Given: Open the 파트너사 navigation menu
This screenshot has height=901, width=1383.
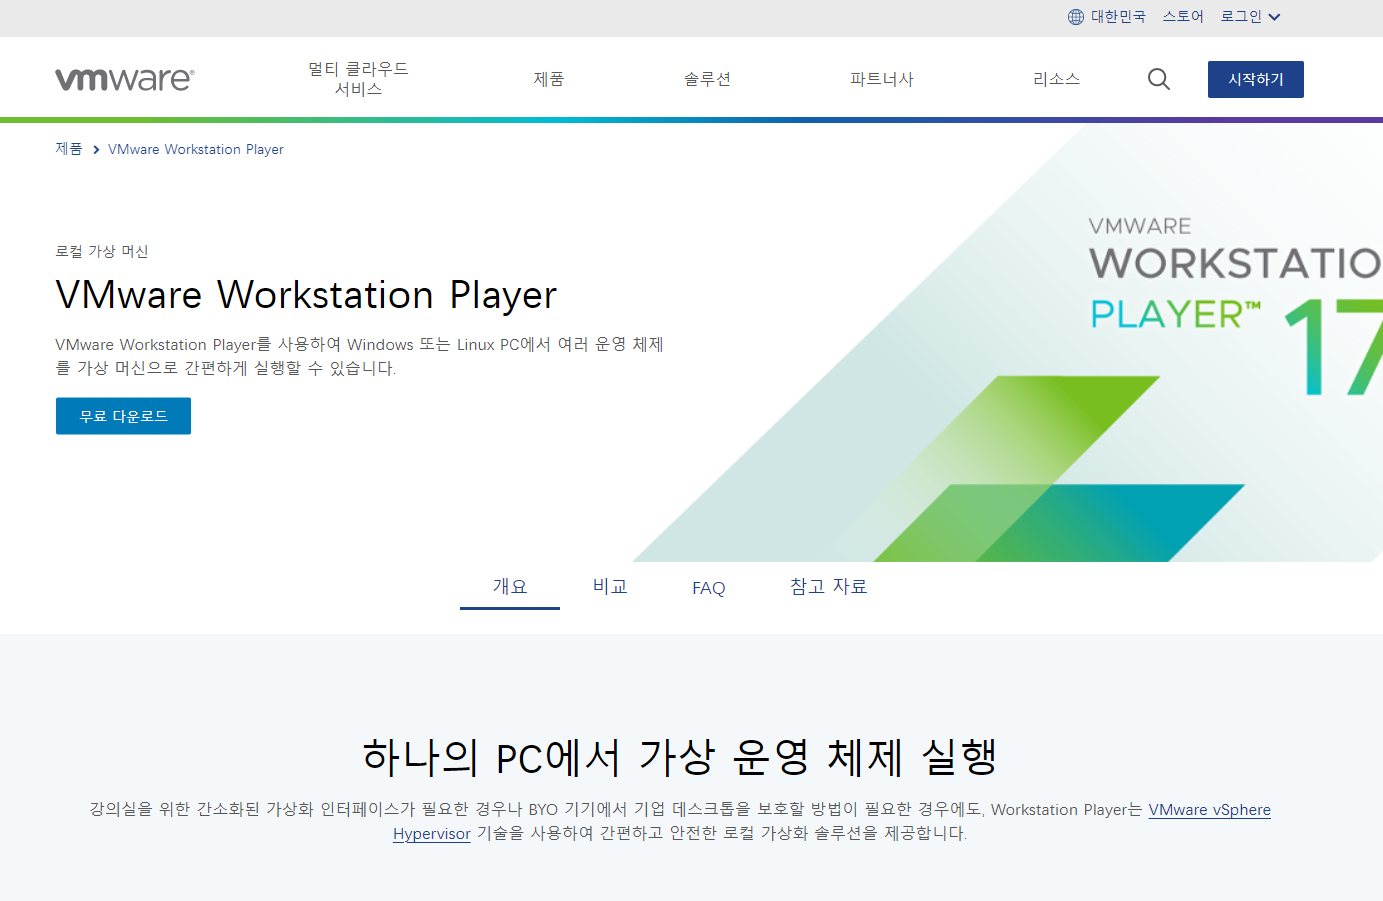Looking at the screenshot, I should (882, 79).
